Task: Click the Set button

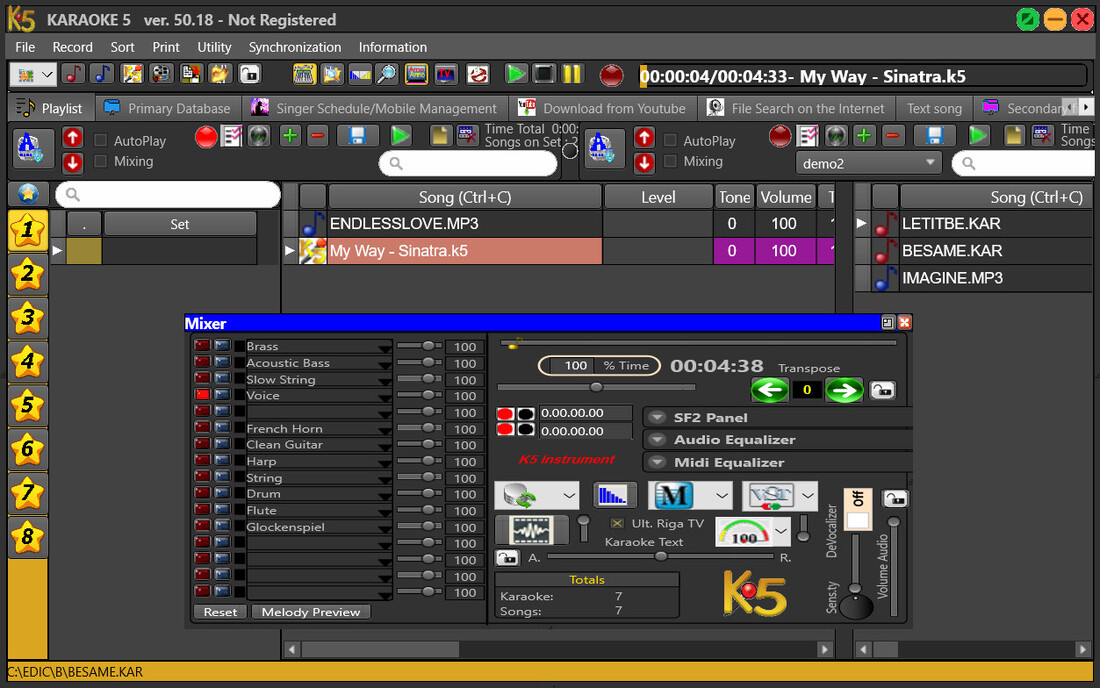Action: [x=180, y=224]
